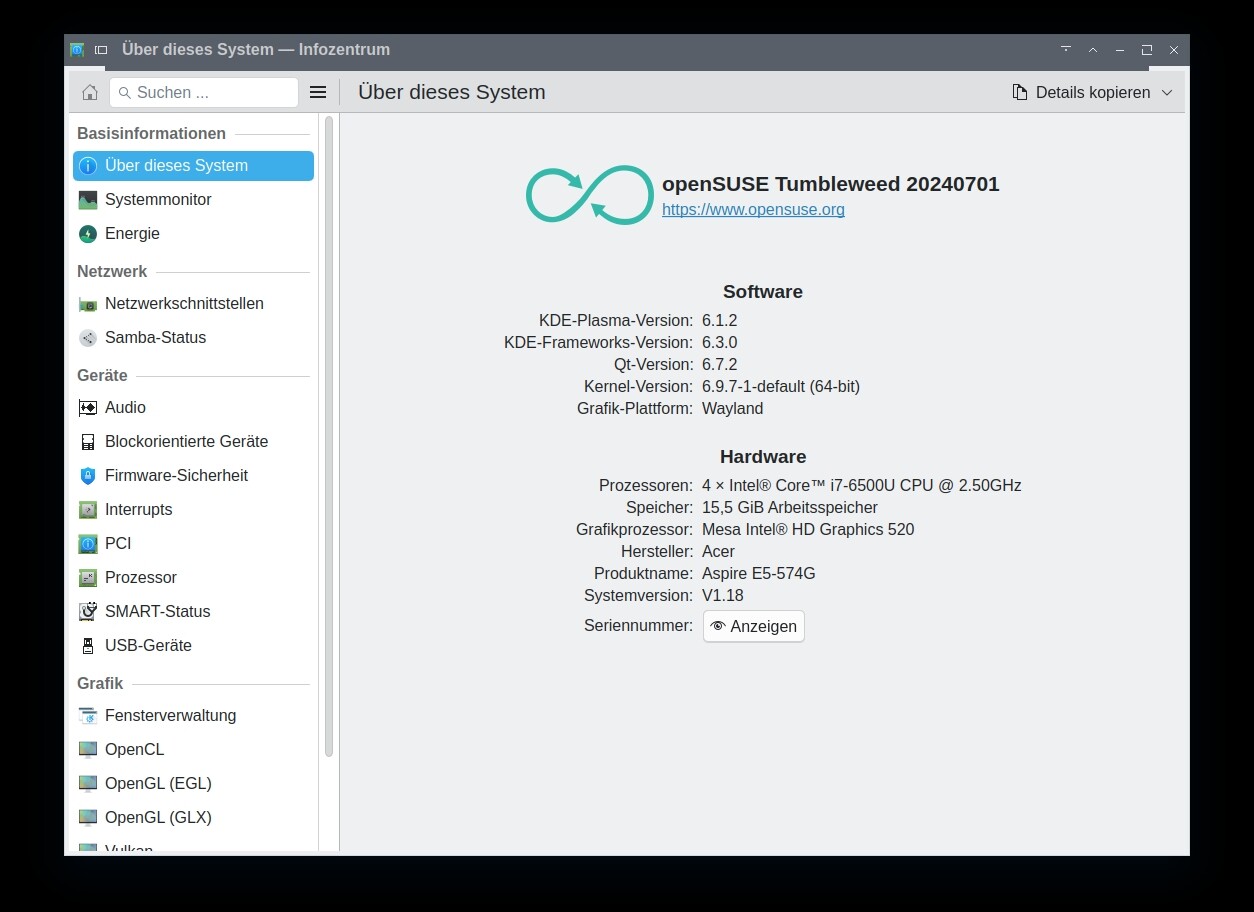Viewport: 1254px width, 912px height.
Task: Click Grafikprozessor value Mesa Intel HD Graphics 520
Action: (808, 530)
